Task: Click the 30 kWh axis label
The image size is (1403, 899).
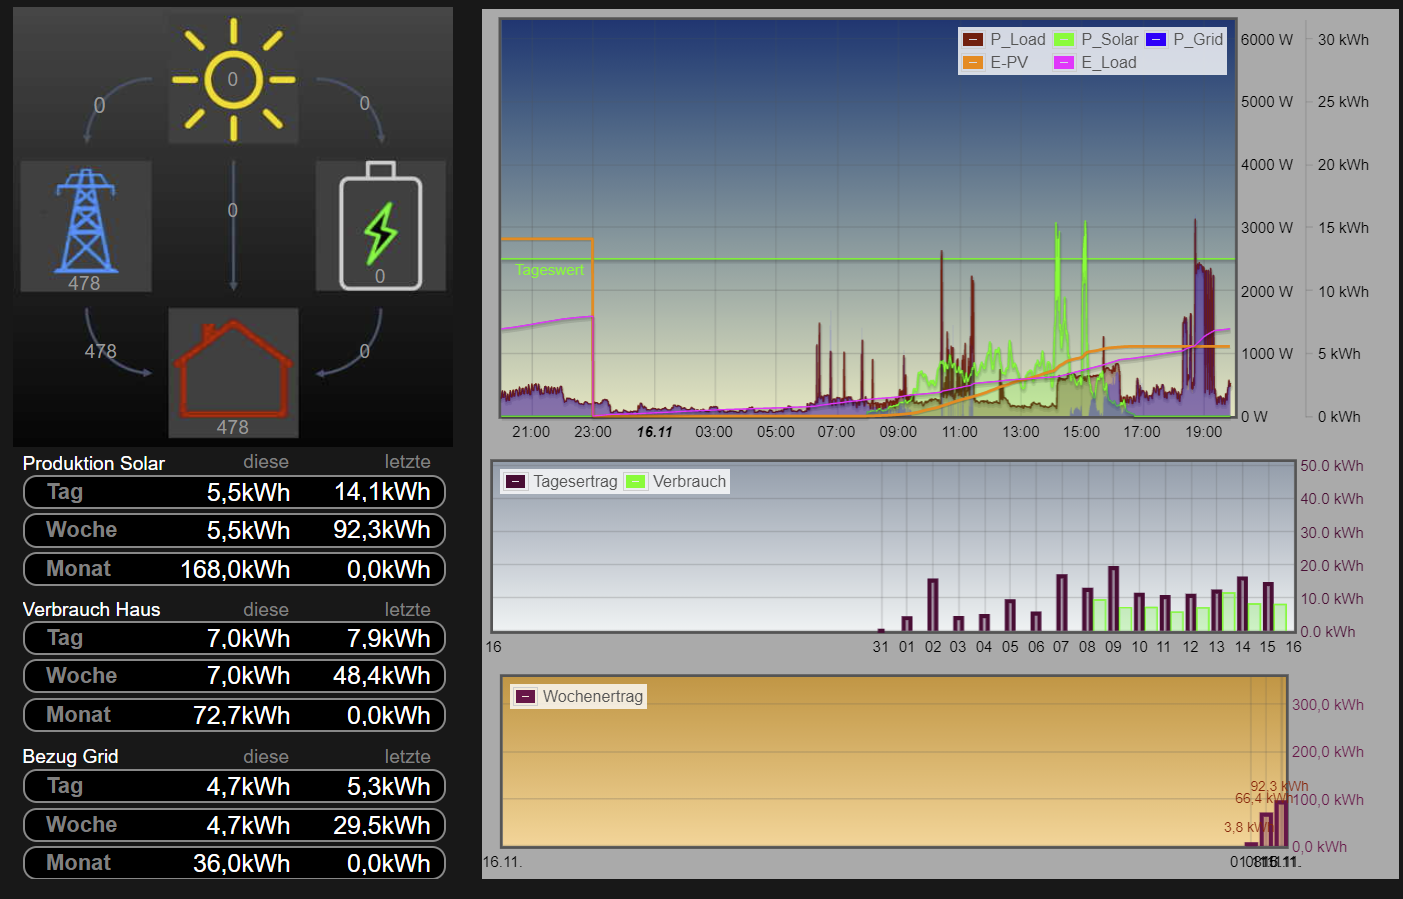Action: 1343,40
